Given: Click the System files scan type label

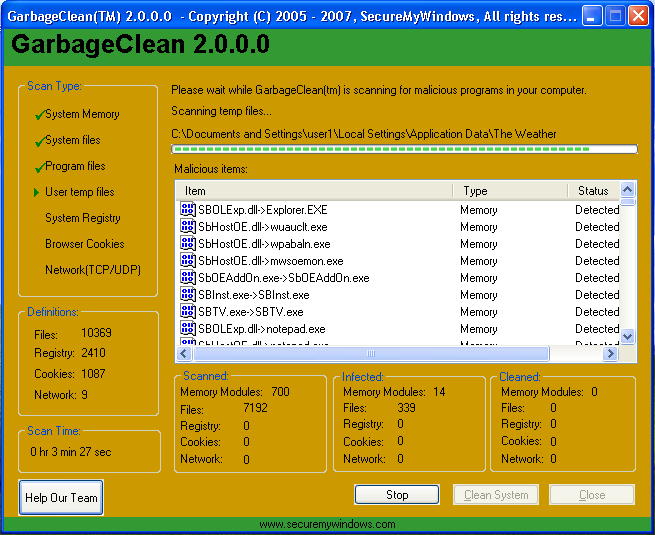Looking at the screenshot, I should point(73,140).
